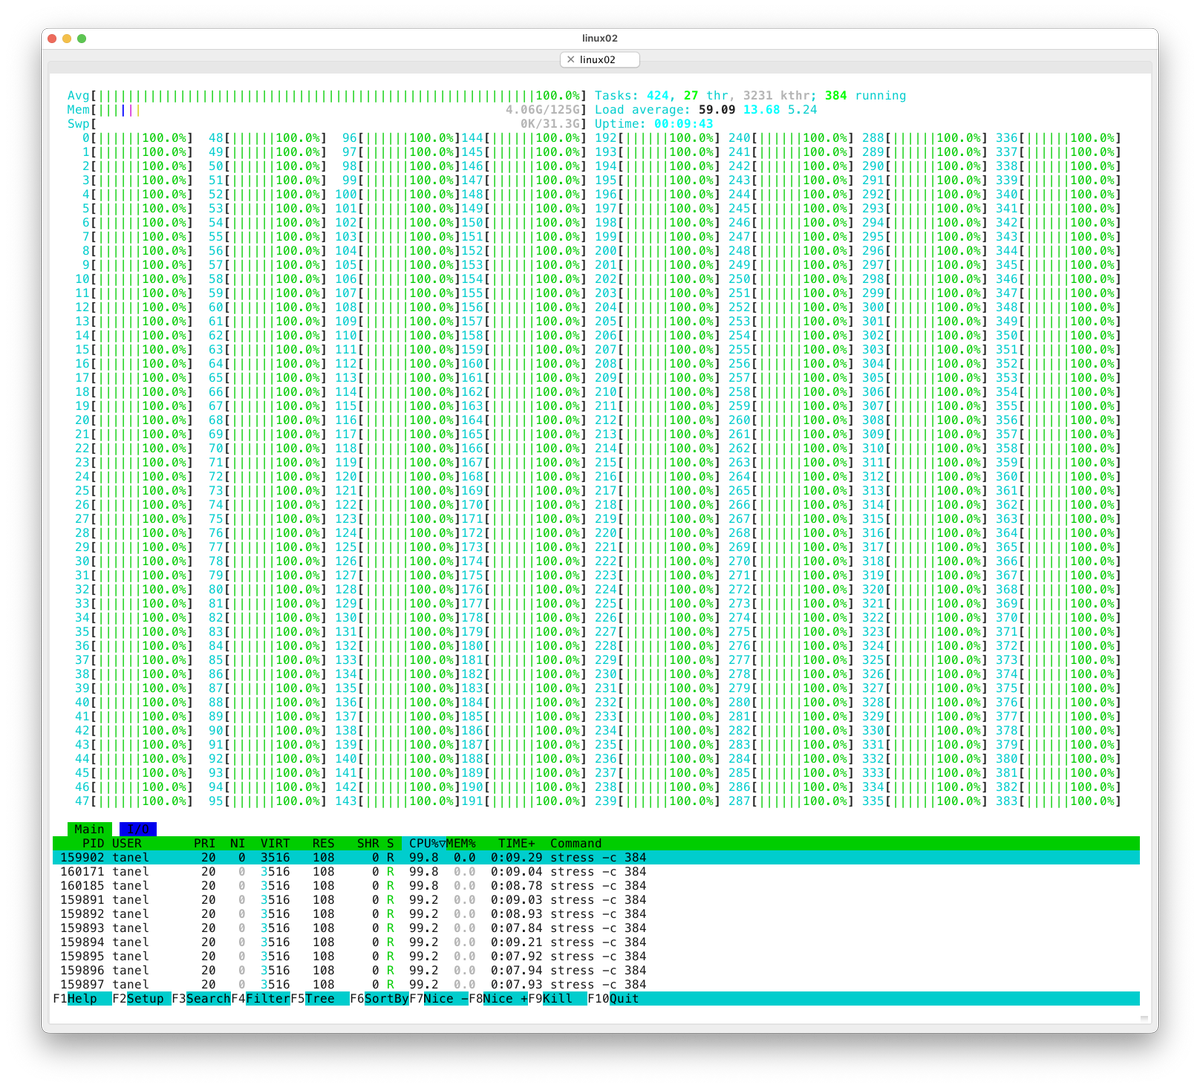Sort by PRI column header
Screen dimensions: 1200x1088
pyautogui.click(x=204, y=843)
